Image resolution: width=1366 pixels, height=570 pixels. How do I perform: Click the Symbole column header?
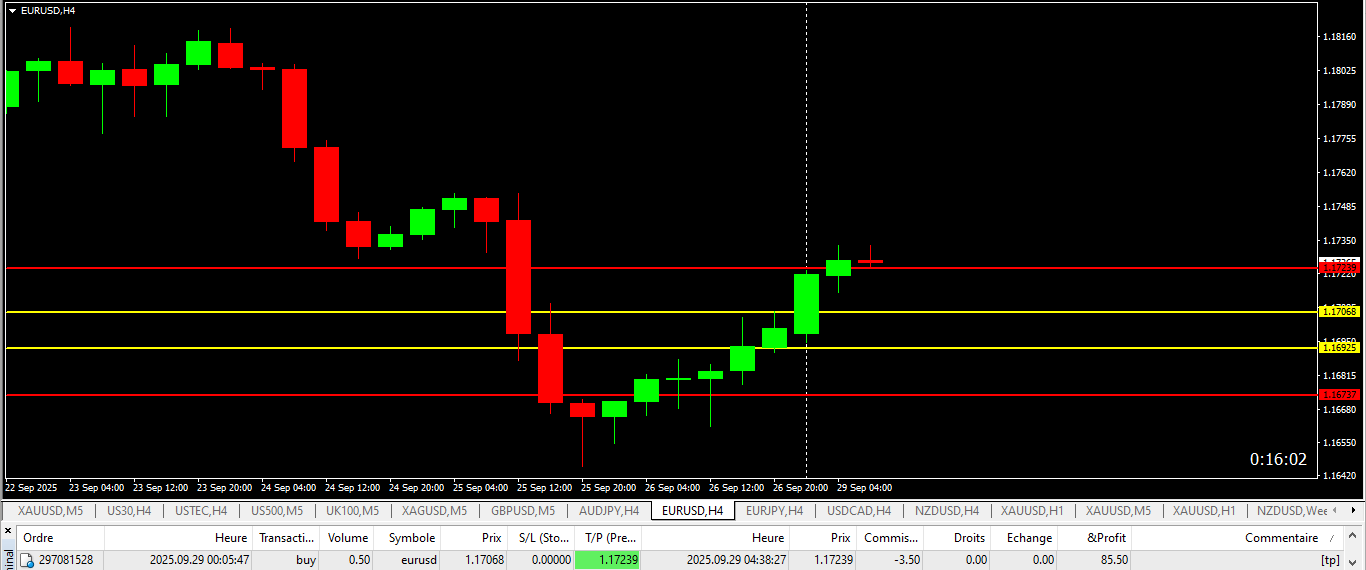412,538
